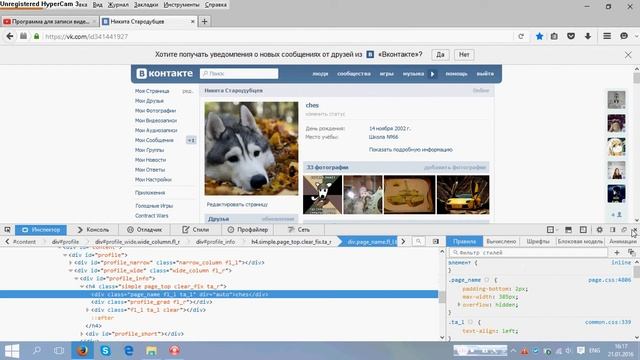This screenshot has width=640, height=360.
Task: Click the green padlock site identity icon
Action: (x=36, y=36)
